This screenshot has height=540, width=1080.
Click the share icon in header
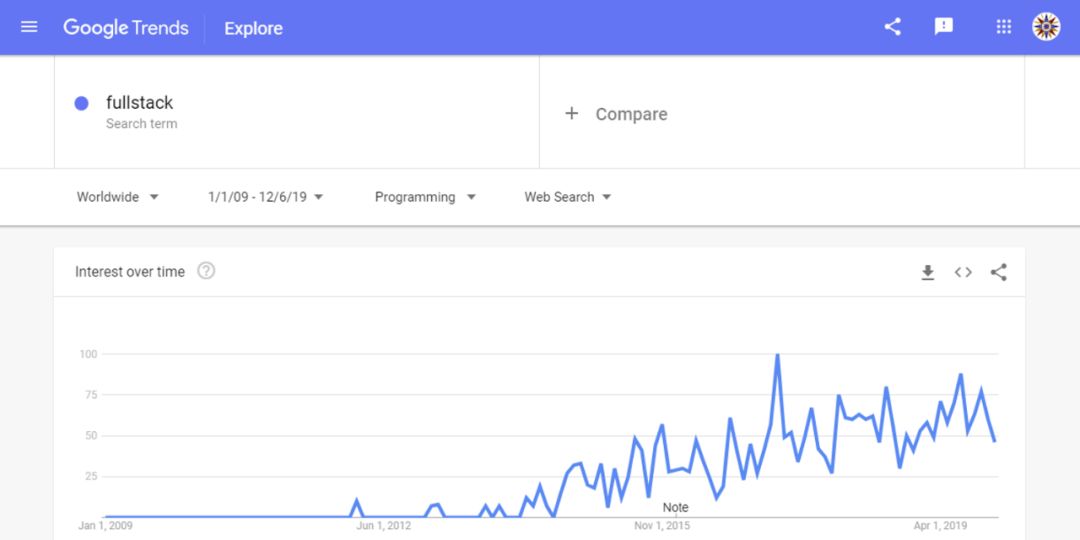point(893,27)
